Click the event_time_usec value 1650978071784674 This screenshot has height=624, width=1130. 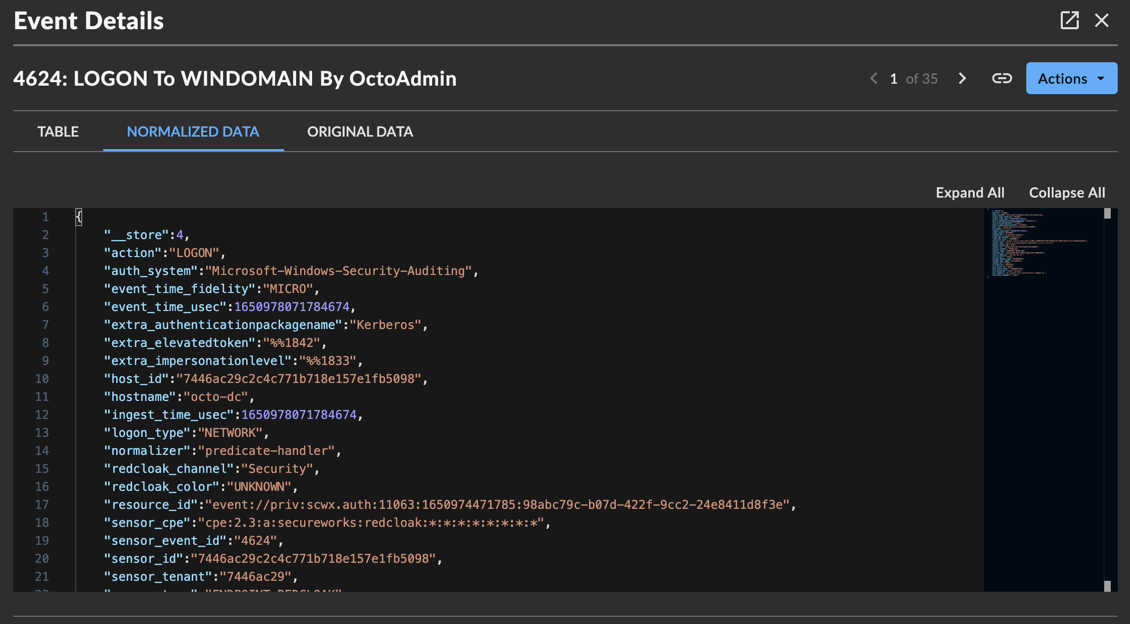coord(292,307)
